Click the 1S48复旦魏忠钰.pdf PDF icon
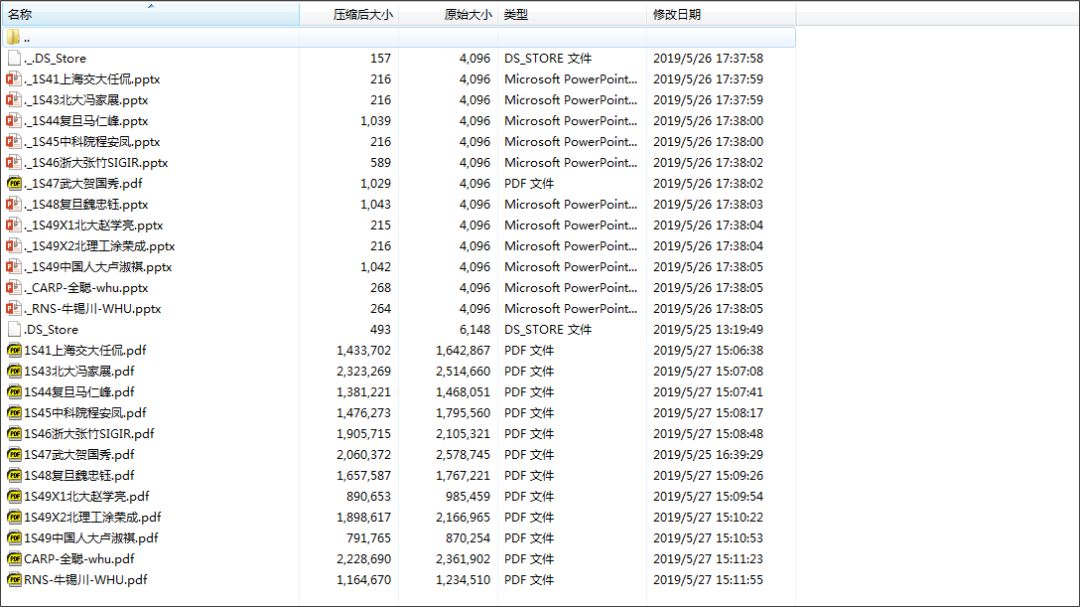The image size is (1080, 607). pos(14,475)
